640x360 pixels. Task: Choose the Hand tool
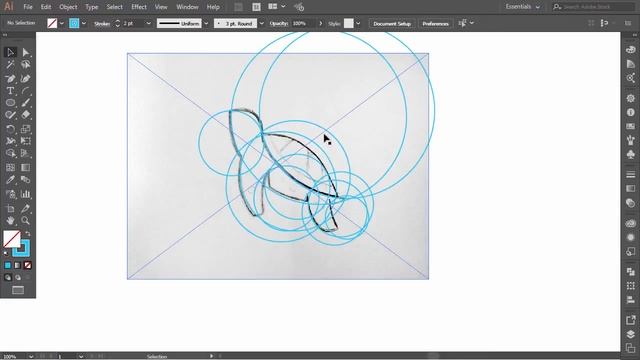[10, 221]
